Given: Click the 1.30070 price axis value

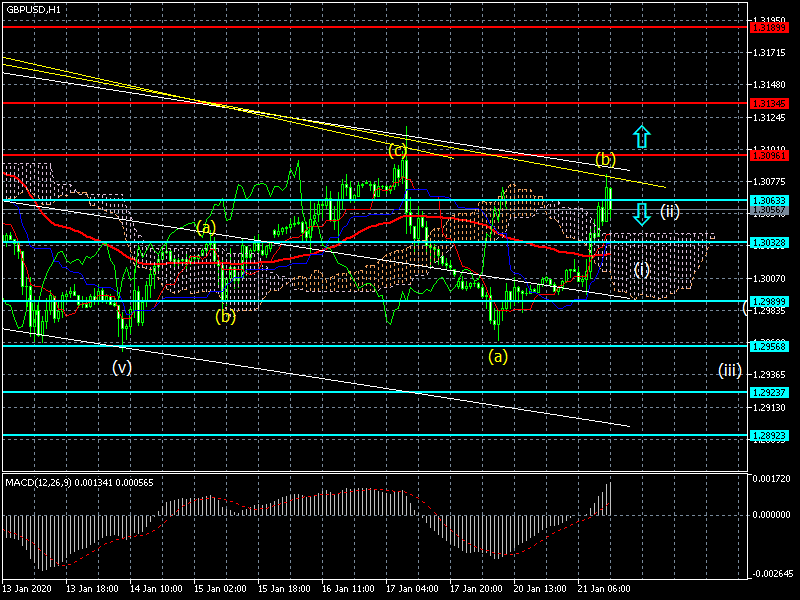Looking at the screenshot, I should pyautogui.click(x=769, y=279).
